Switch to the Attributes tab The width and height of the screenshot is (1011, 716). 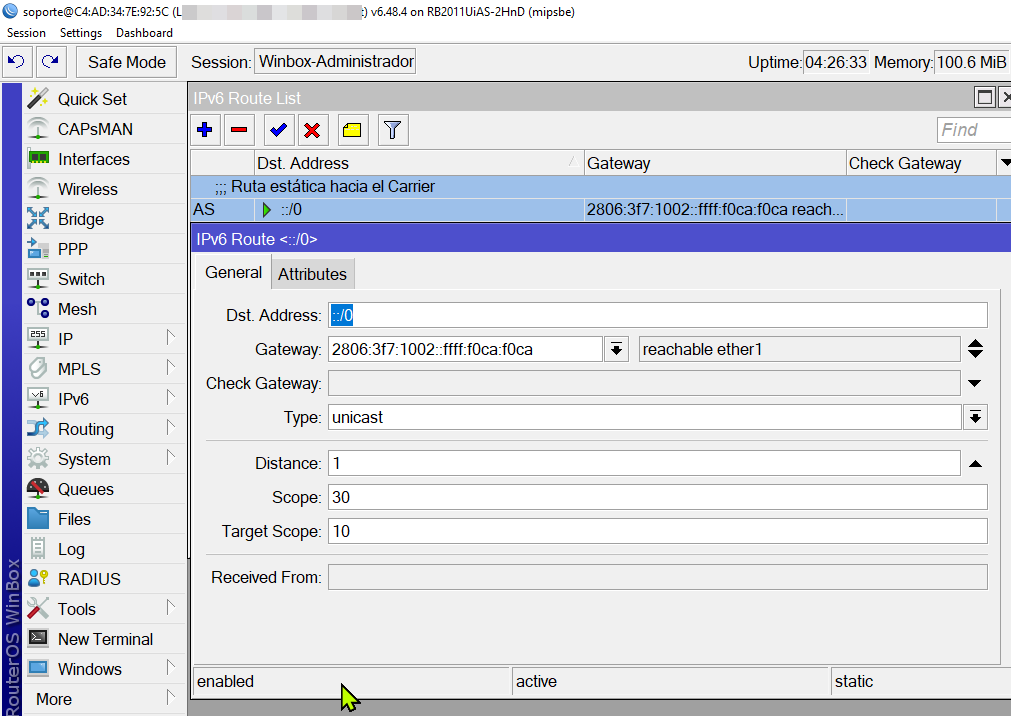pyautogui.click(x=312, y=274)
